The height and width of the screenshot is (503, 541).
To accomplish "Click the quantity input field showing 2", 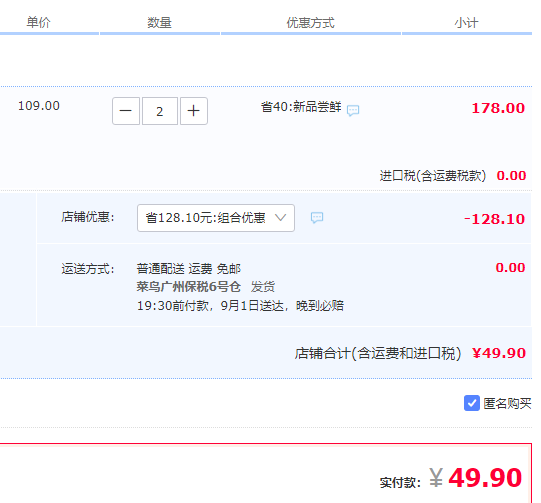I will (x=160, y=111).
